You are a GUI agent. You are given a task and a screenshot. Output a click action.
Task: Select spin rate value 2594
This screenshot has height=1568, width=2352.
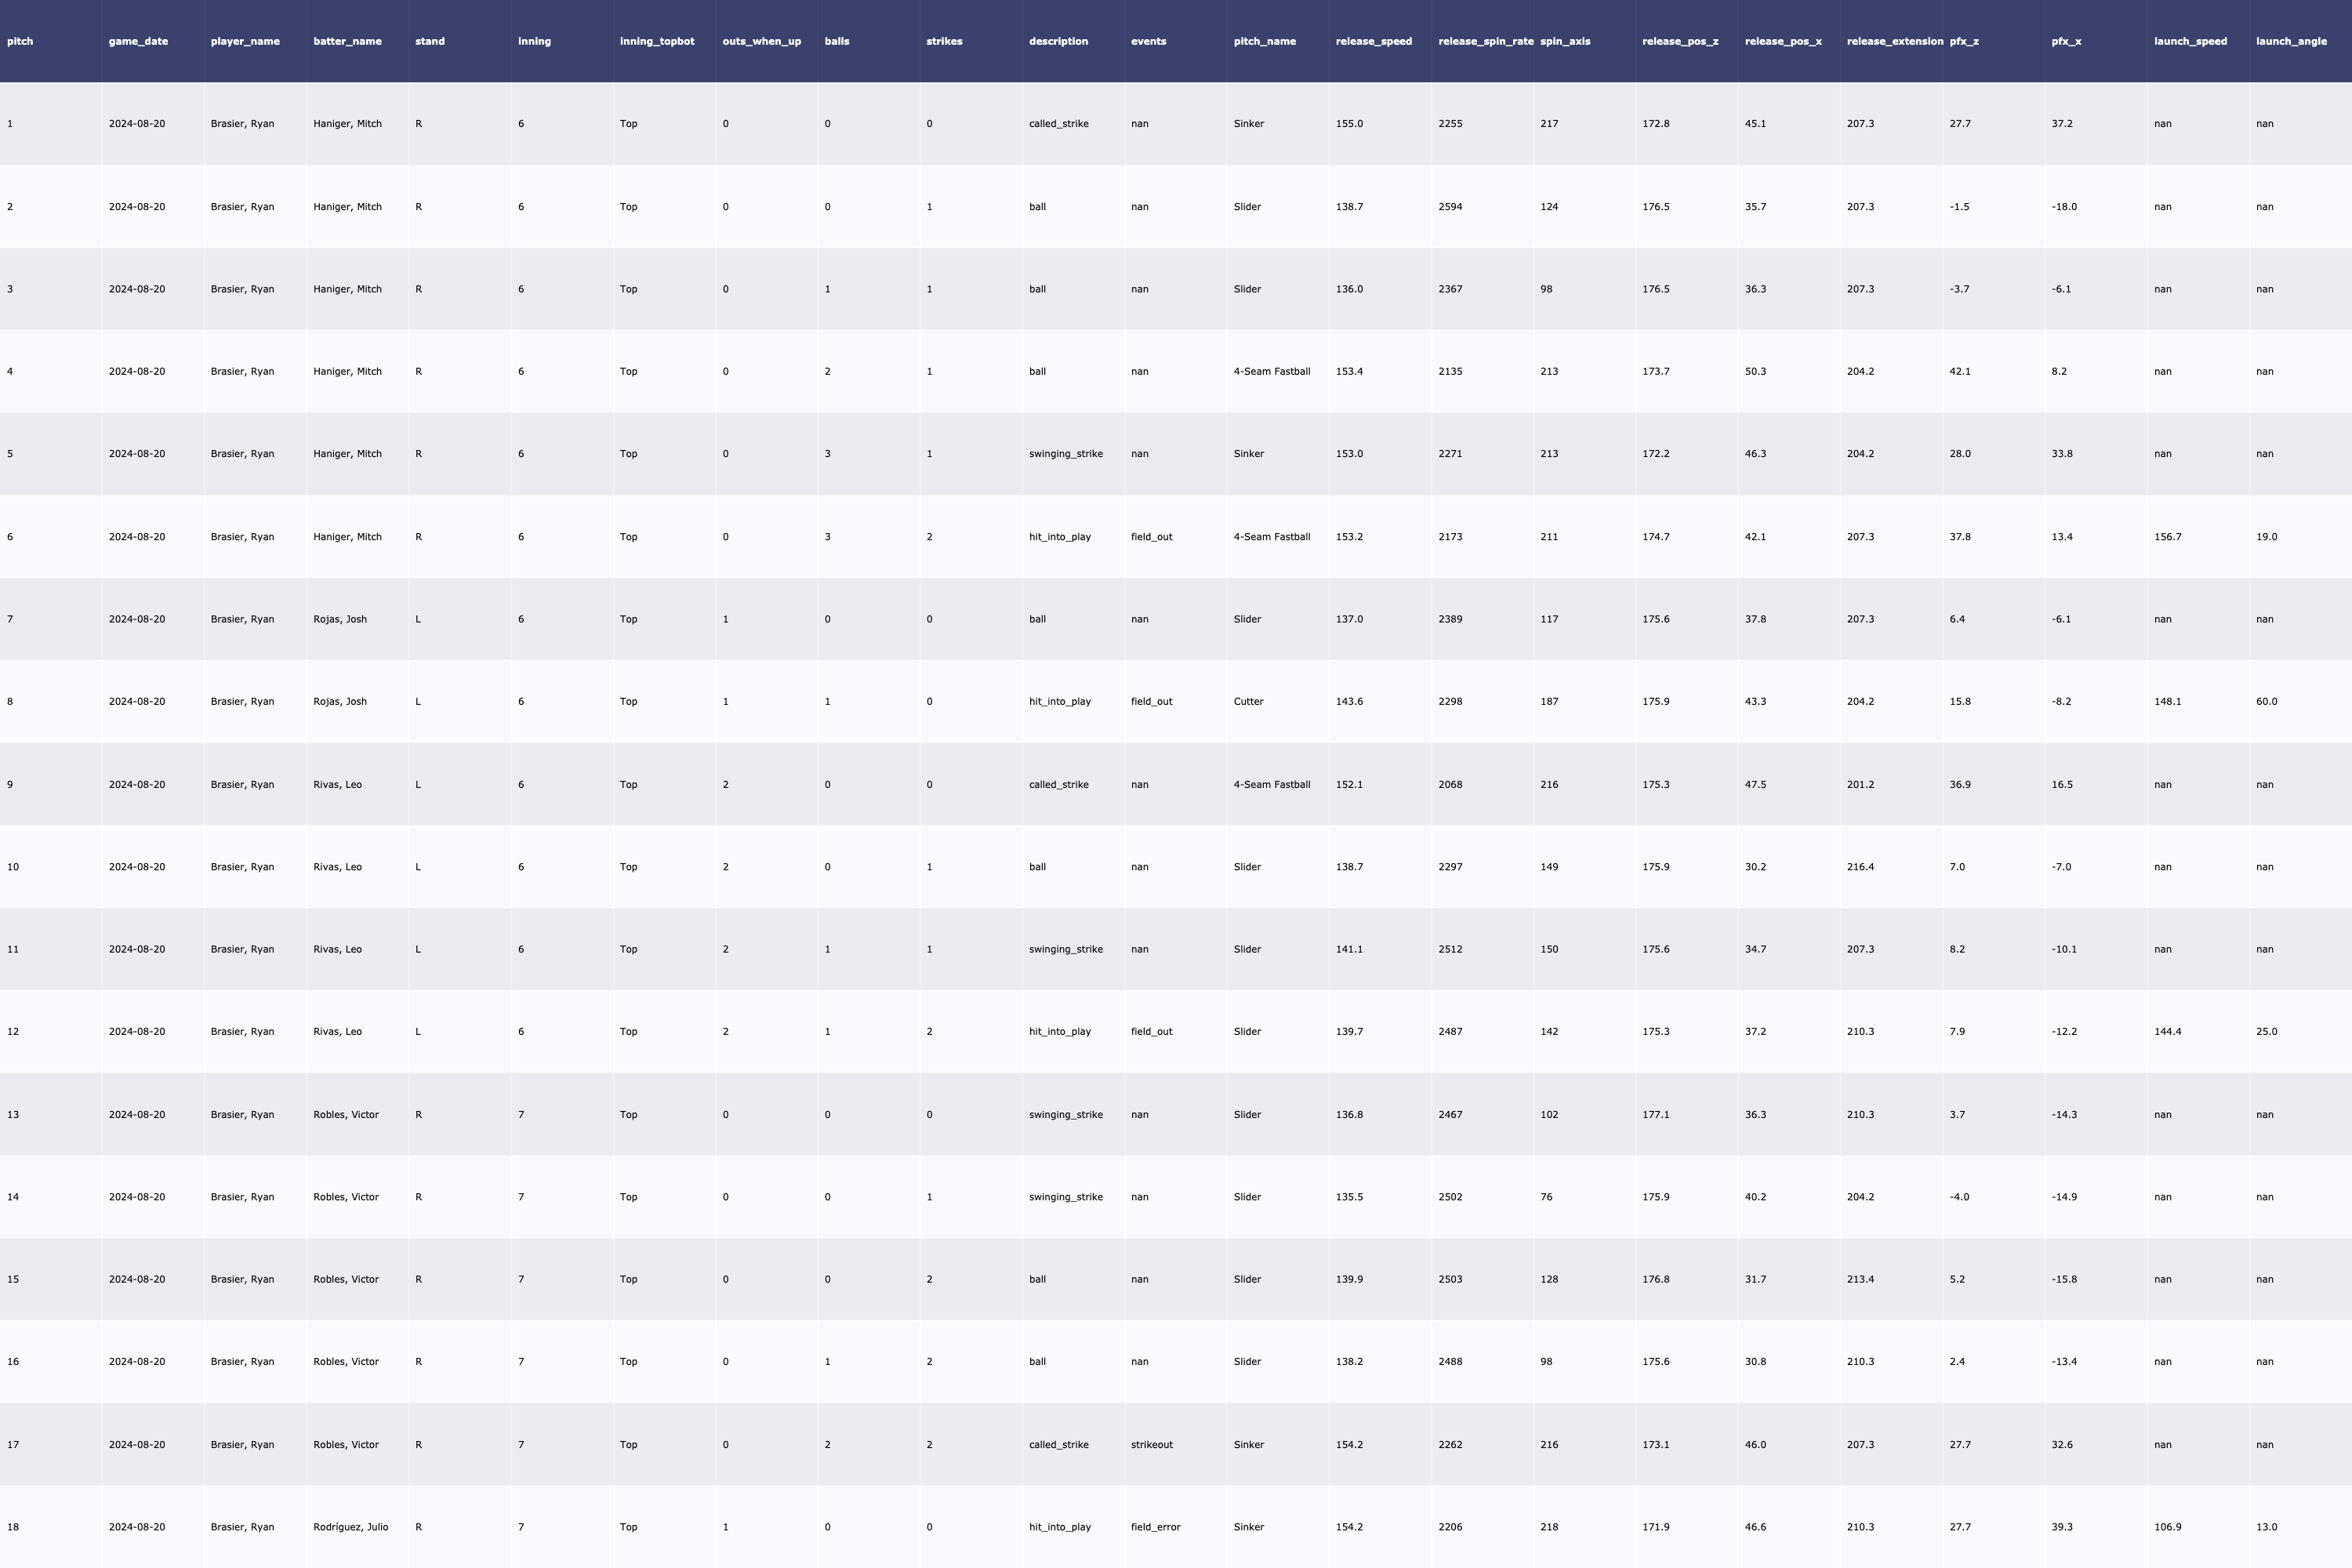pyautogui.click(x=1450, y=207)
